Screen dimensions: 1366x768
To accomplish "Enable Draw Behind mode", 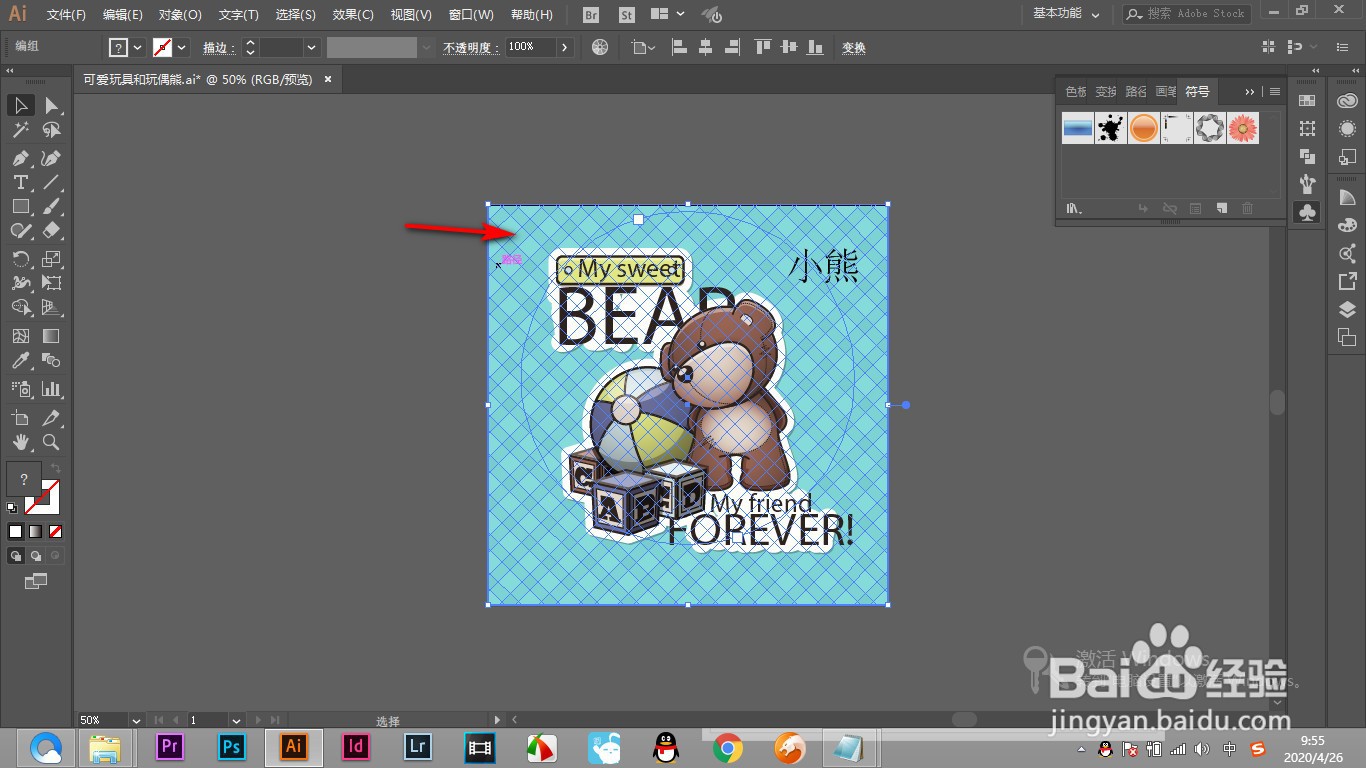I will [x=36, y=555].
